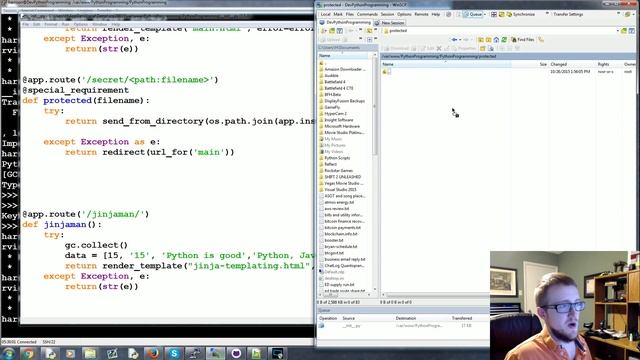
Task: Open the Remote menu in WinSCP
Action: click(x=421, y=14)
